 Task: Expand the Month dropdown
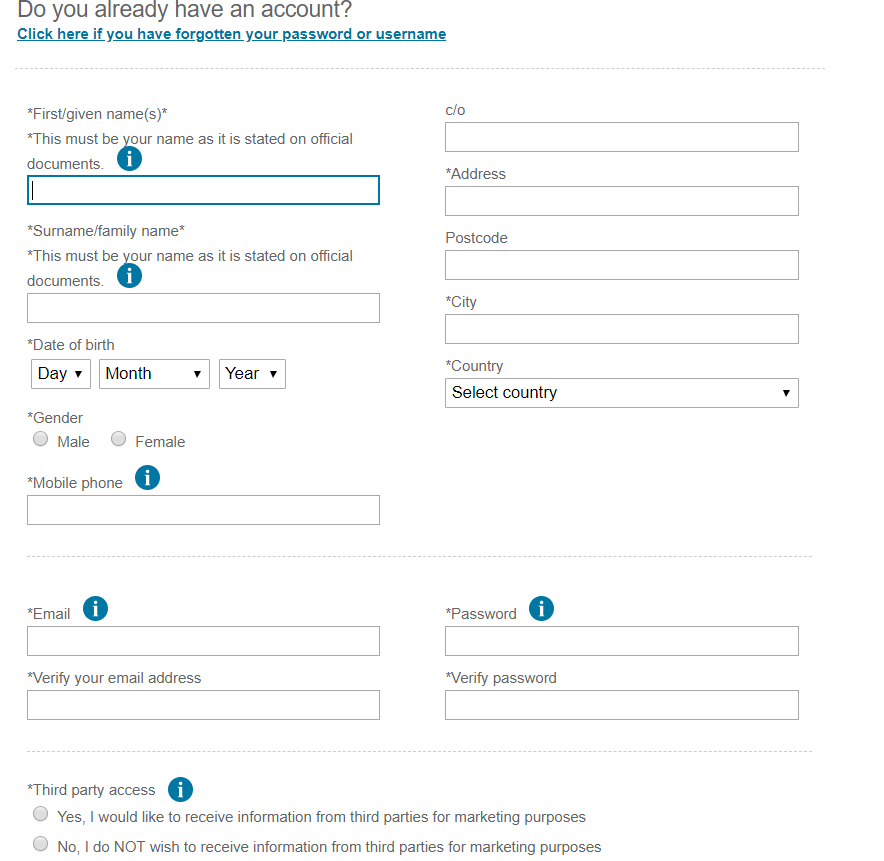coord(155,374)
